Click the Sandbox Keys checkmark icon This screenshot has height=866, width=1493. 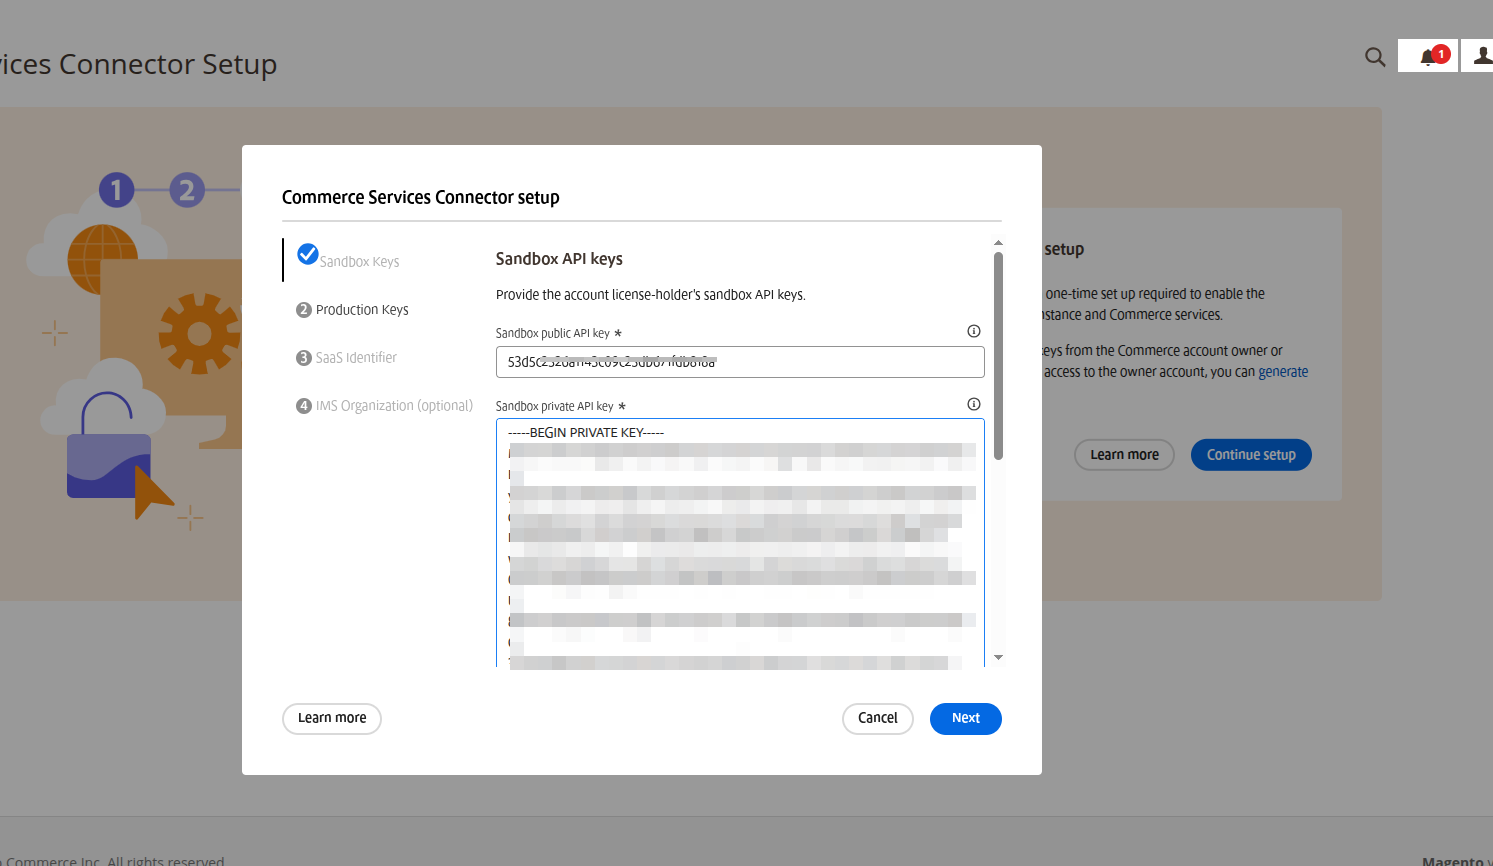coord(308,254)
